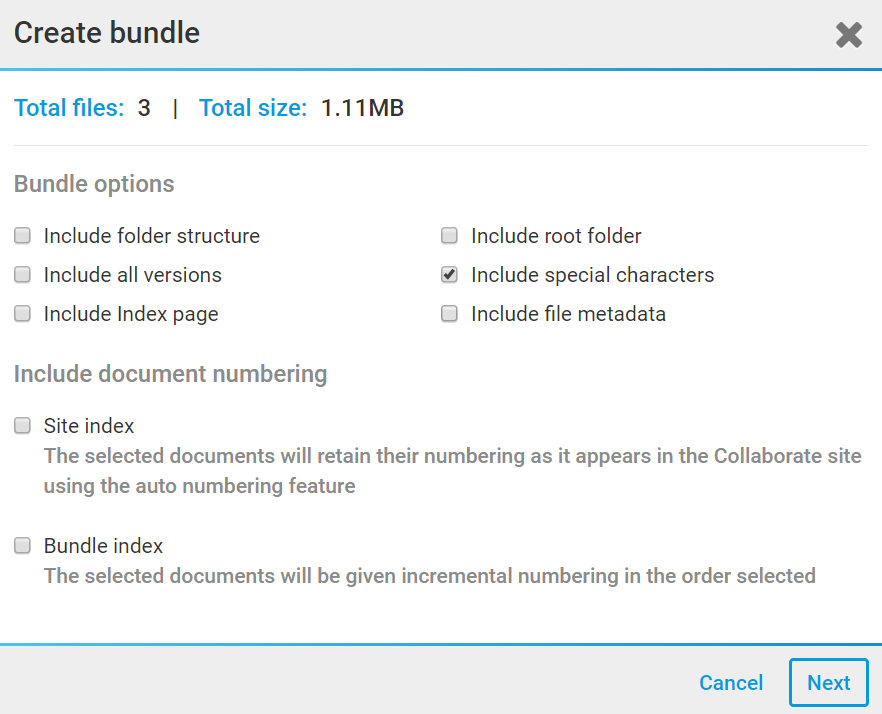Click the Include folder structure label
The width and height of the screenshot is (882, 714).
pyautogui.click(x=151, y=236)
